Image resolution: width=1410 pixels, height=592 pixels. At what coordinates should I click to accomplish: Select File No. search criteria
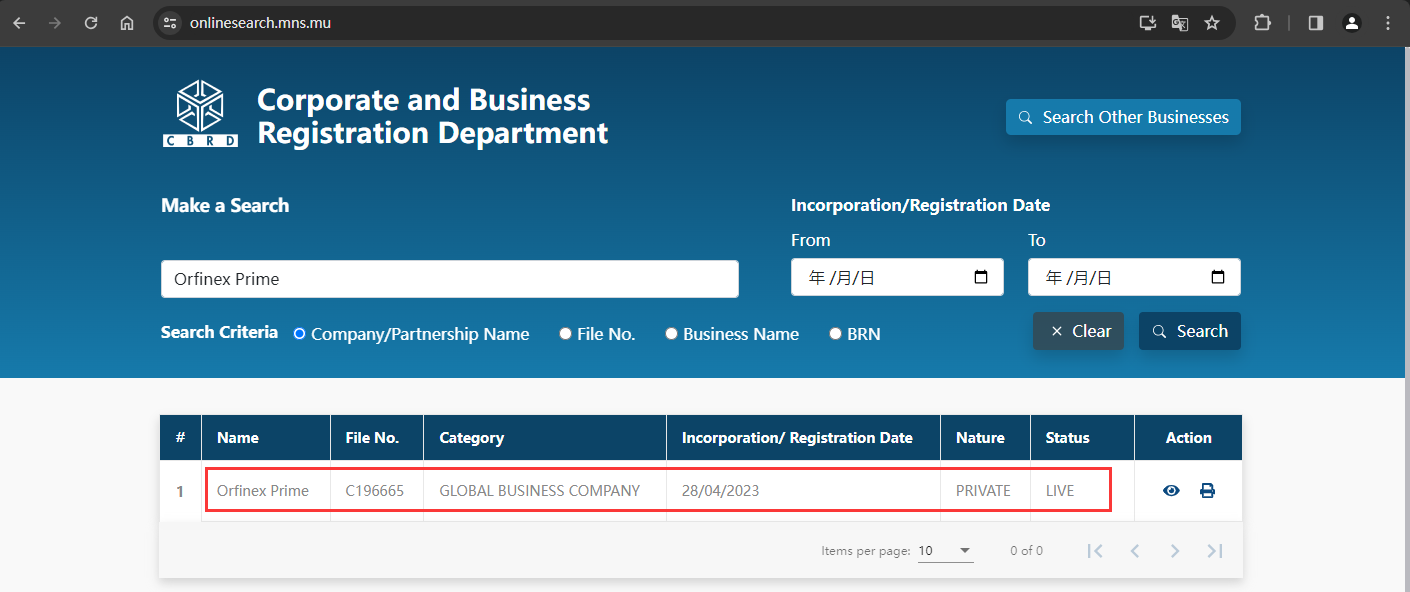[566, 334]
